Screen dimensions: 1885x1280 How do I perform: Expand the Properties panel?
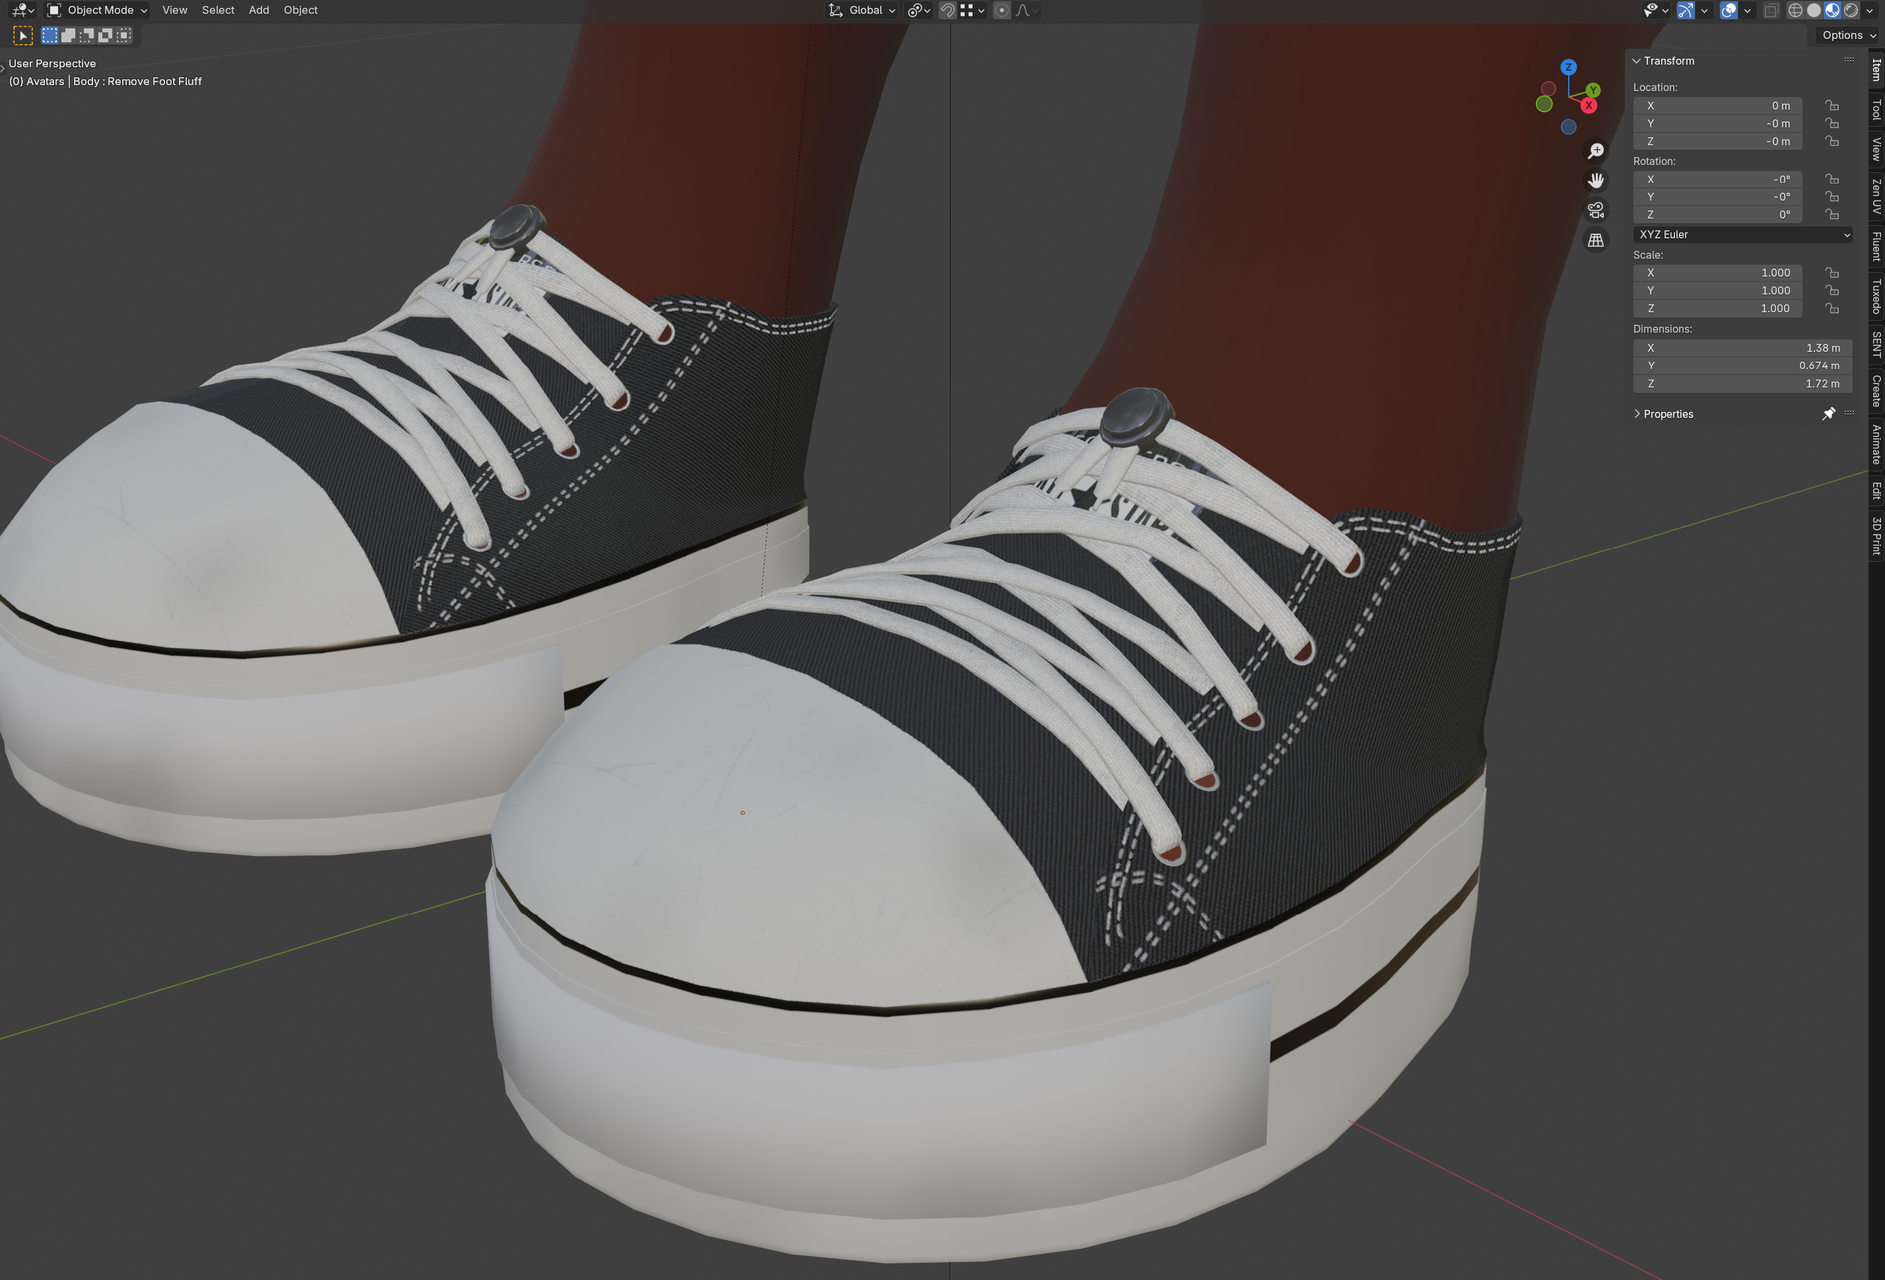tap(1637, 414)
